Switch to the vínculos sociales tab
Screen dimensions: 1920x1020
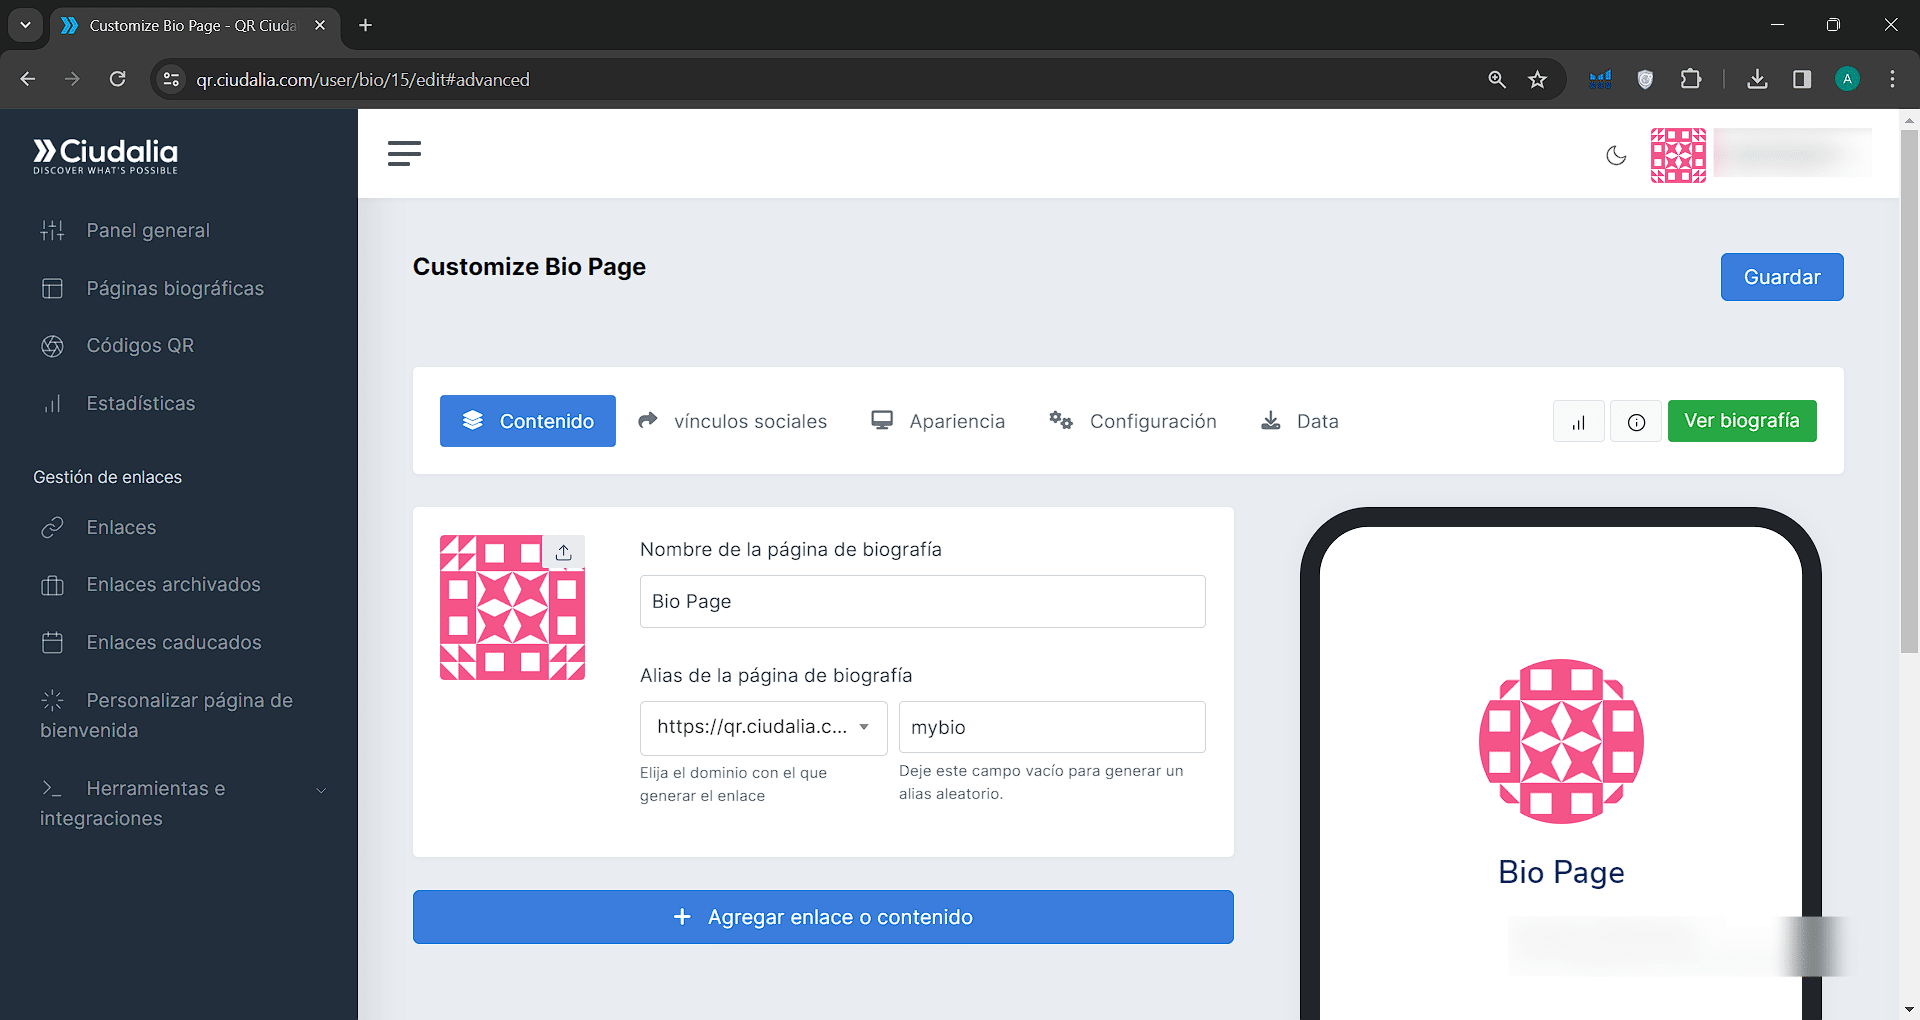tap(733, 422)
